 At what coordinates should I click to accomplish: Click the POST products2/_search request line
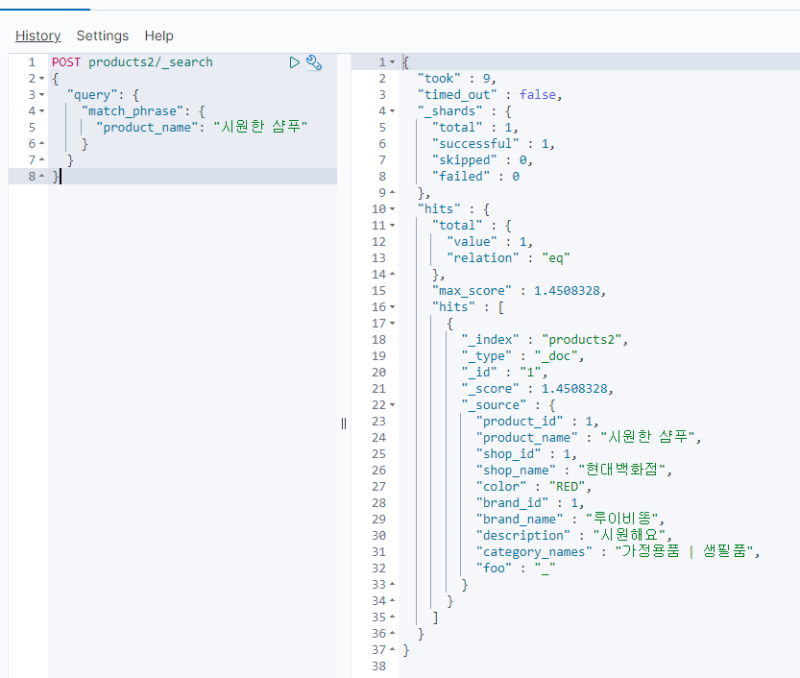[x=132, y=62]
